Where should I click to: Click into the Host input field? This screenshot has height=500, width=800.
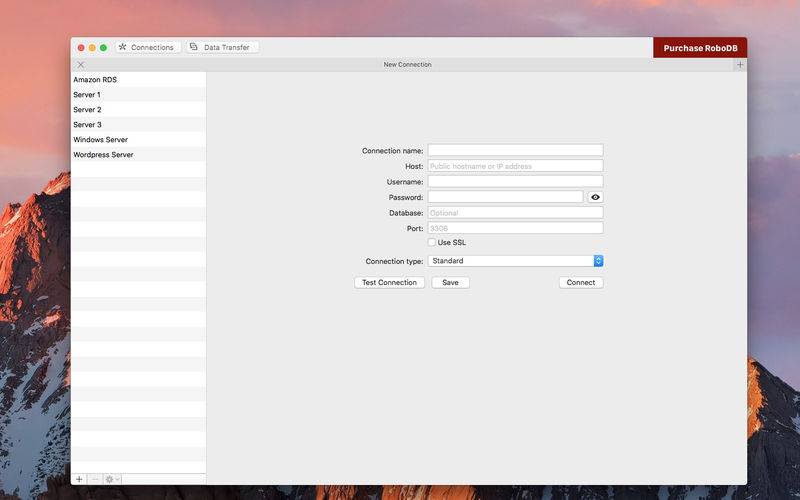(515, 166)
